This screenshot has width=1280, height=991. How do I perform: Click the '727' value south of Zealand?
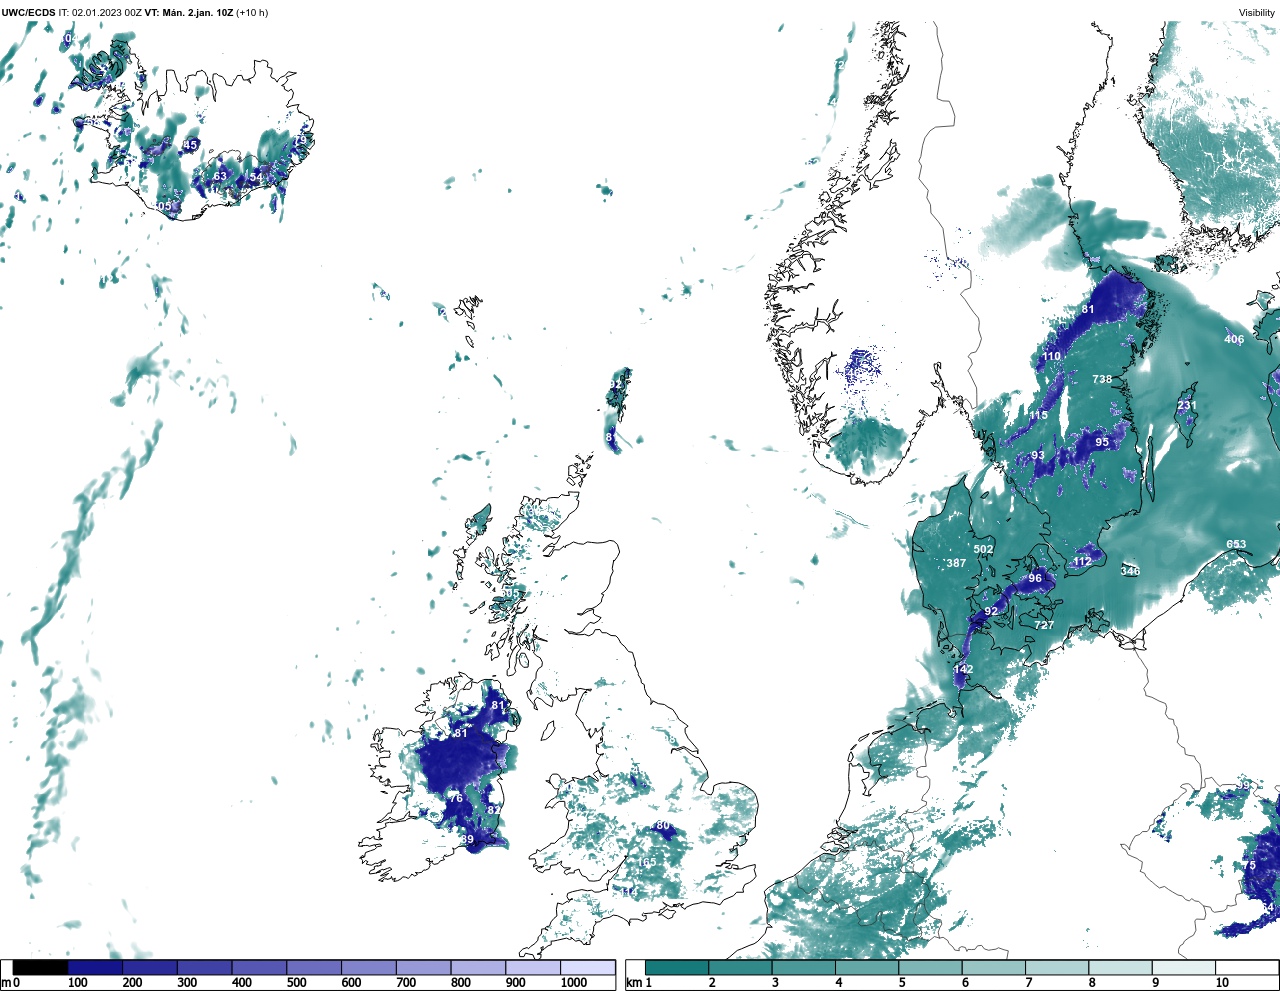(x=1044, y=625)
